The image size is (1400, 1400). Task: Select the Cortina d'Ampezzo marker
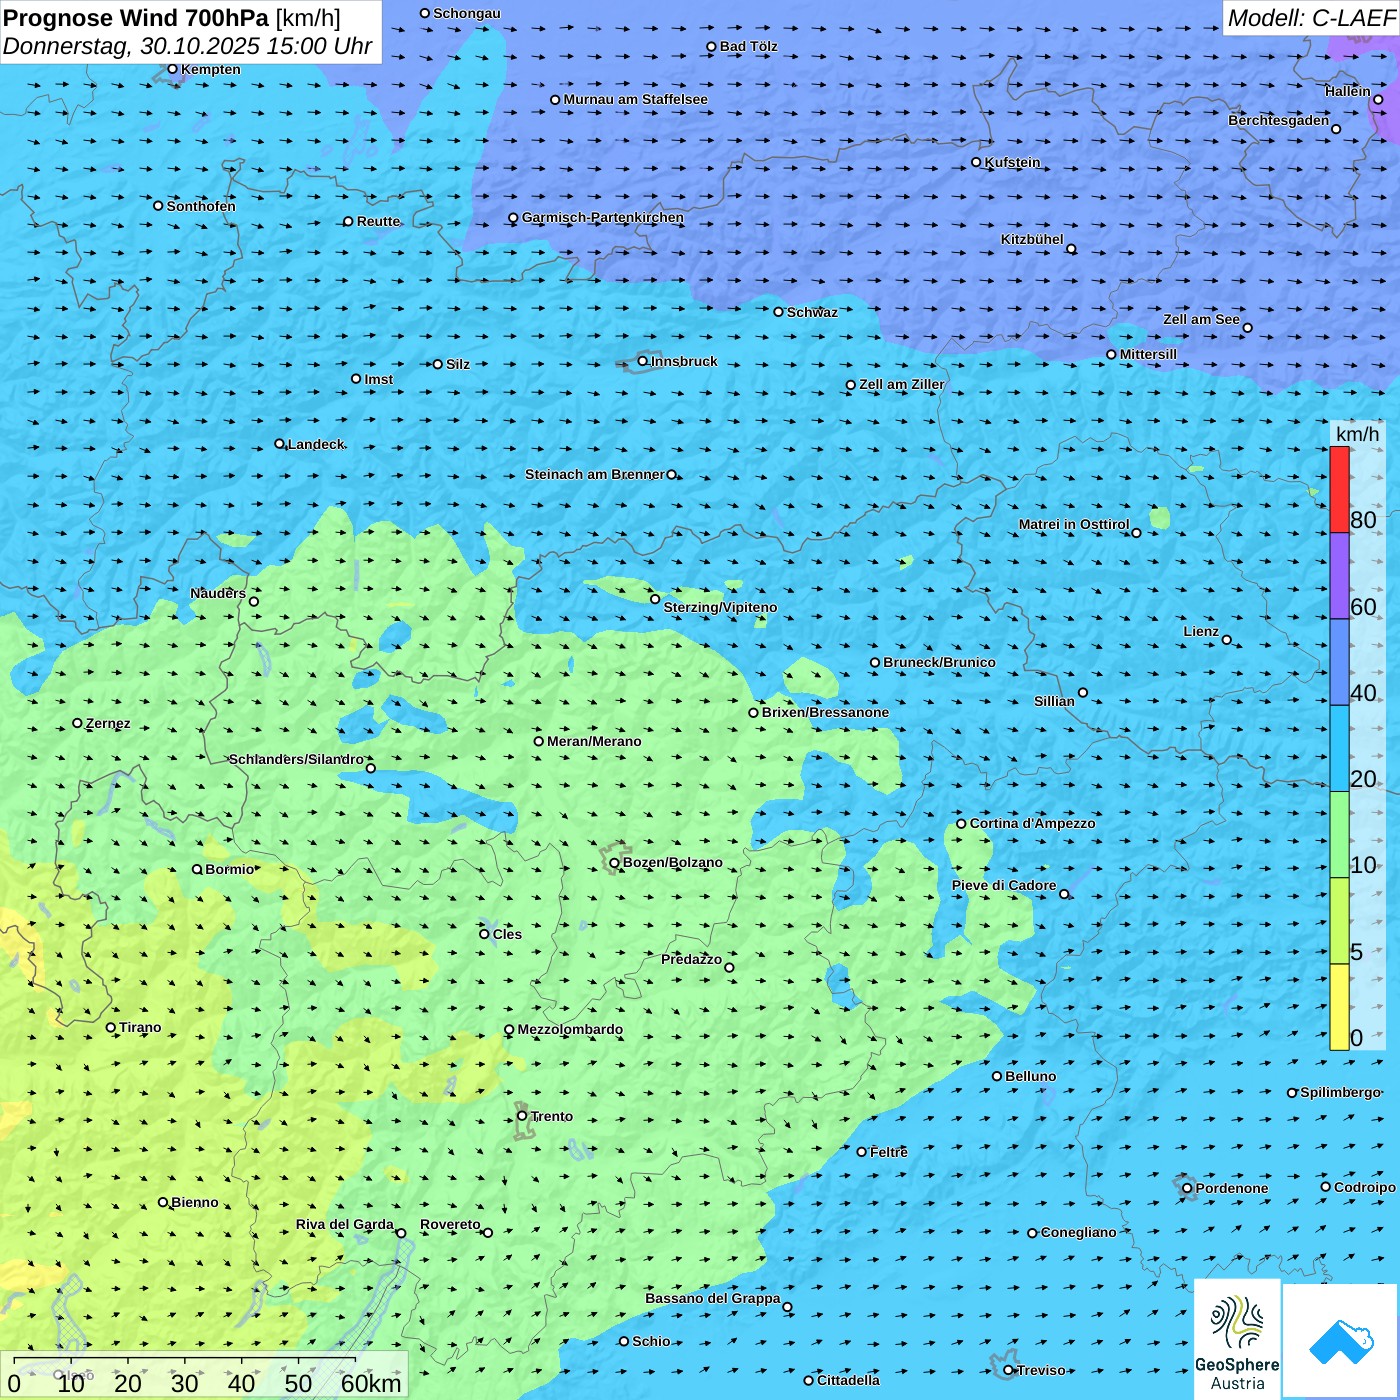961,824
